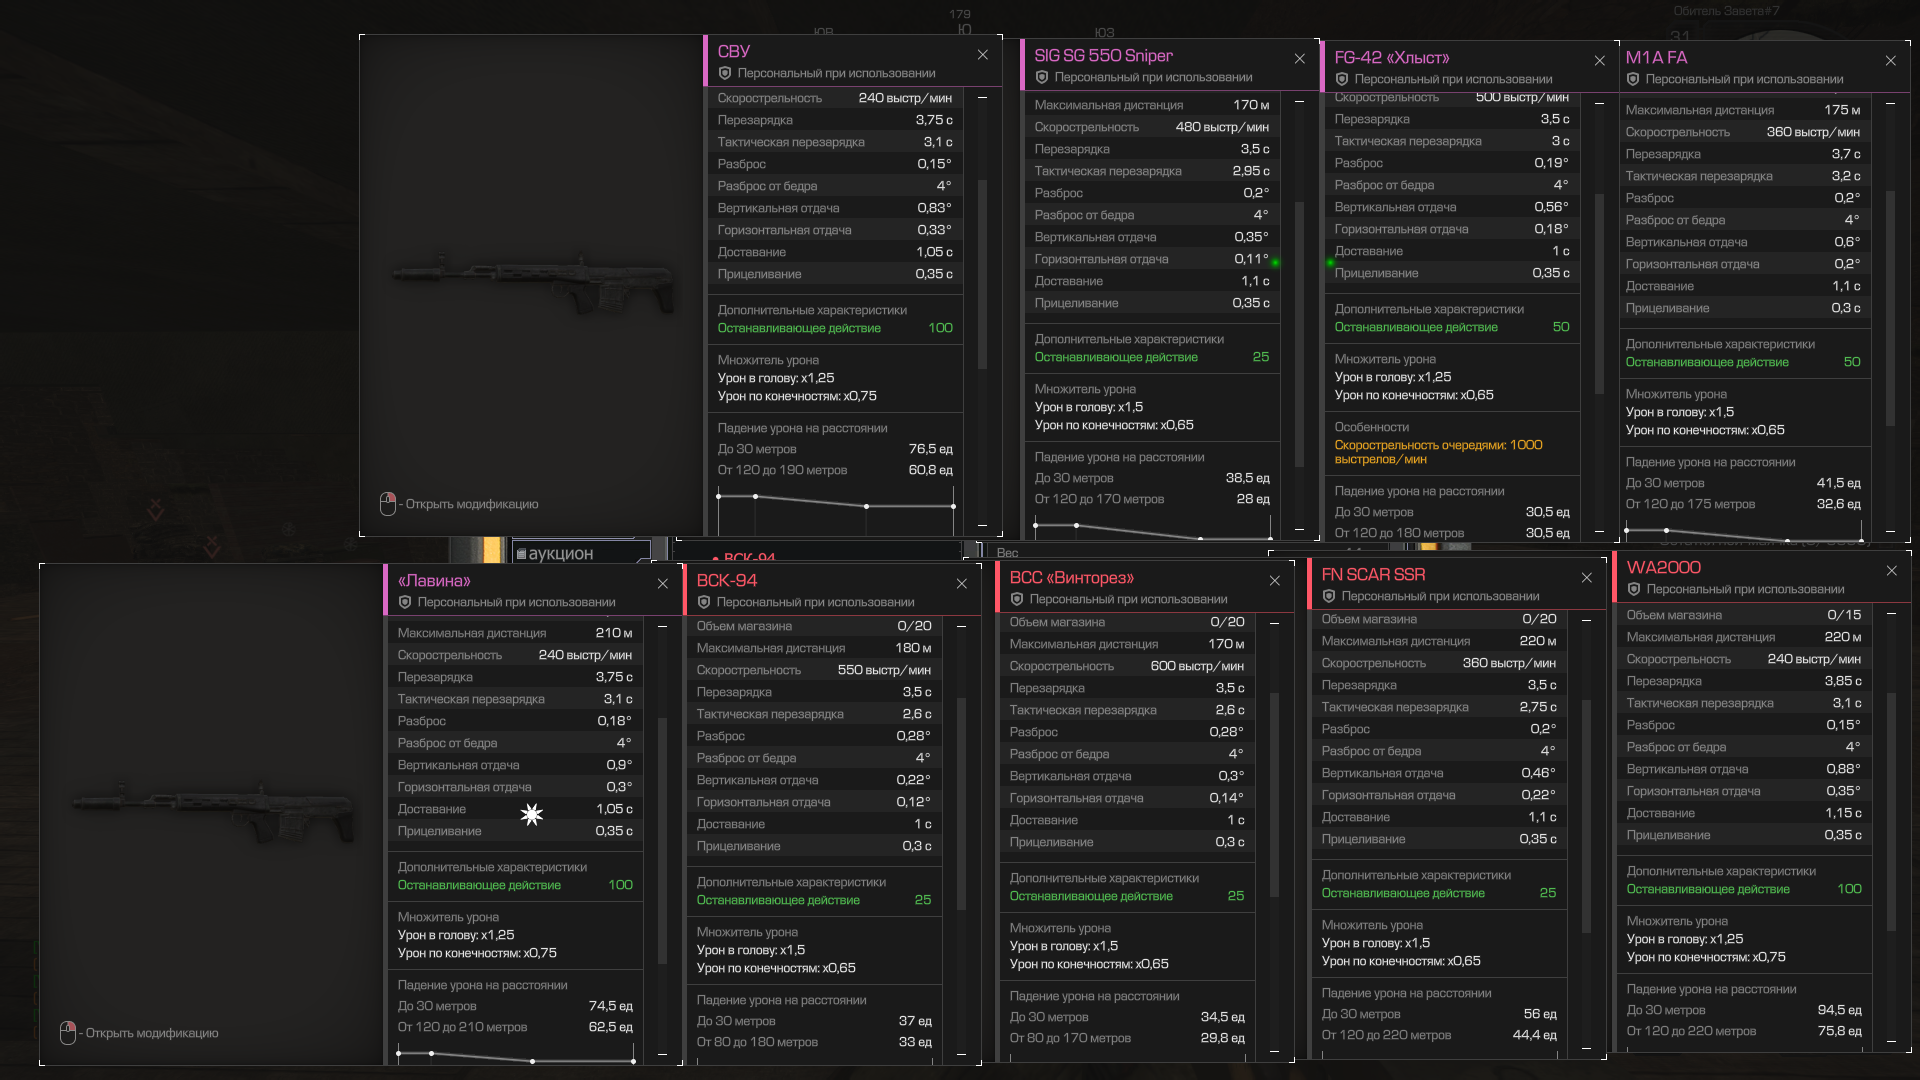The image size is (1920, 1080).
Task: Click FN SCAR SSR stopping power 25
Action: tap(1548, 893)
